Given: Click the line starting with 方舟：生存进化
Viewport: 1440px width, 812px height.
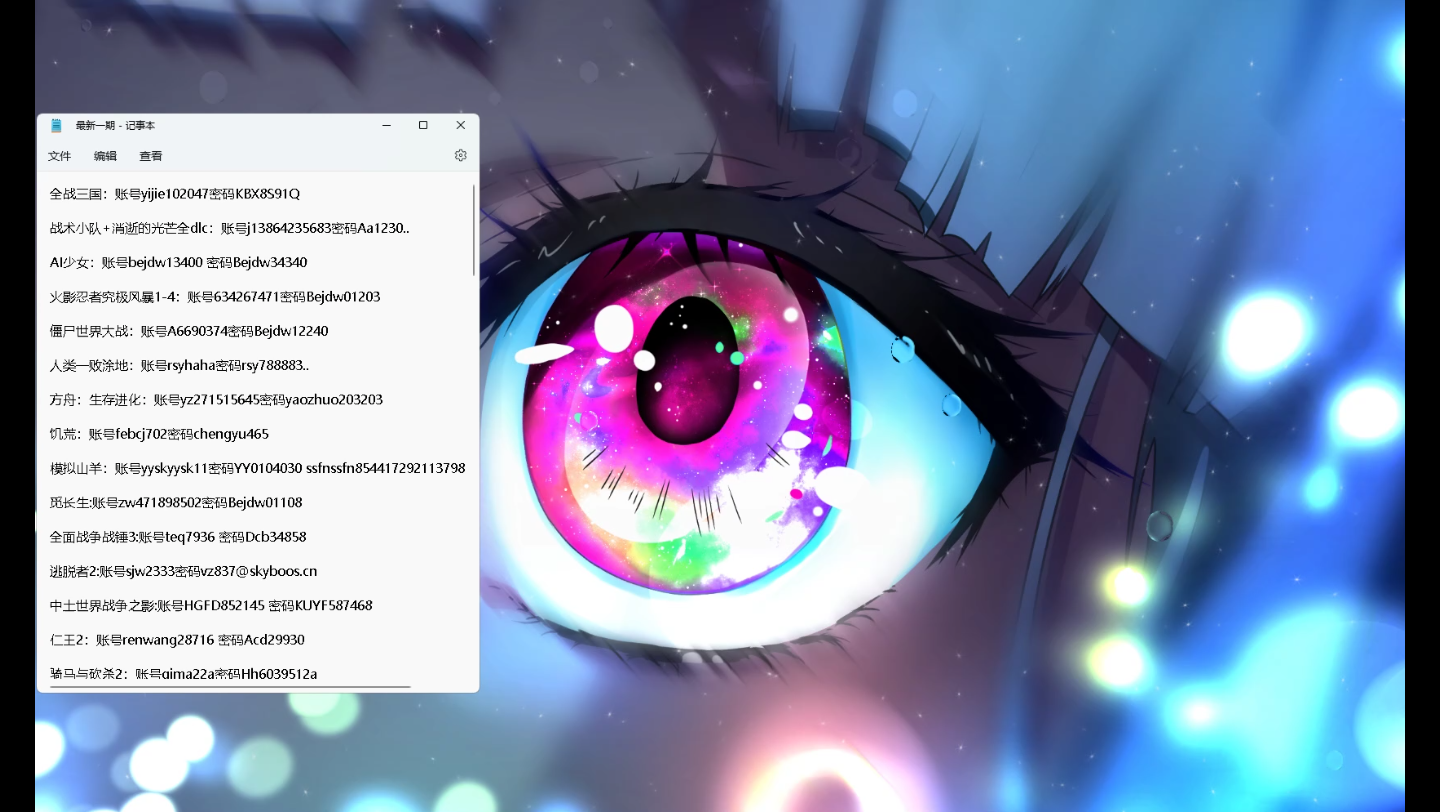Looking at the screenshot, I should point(216,399).
